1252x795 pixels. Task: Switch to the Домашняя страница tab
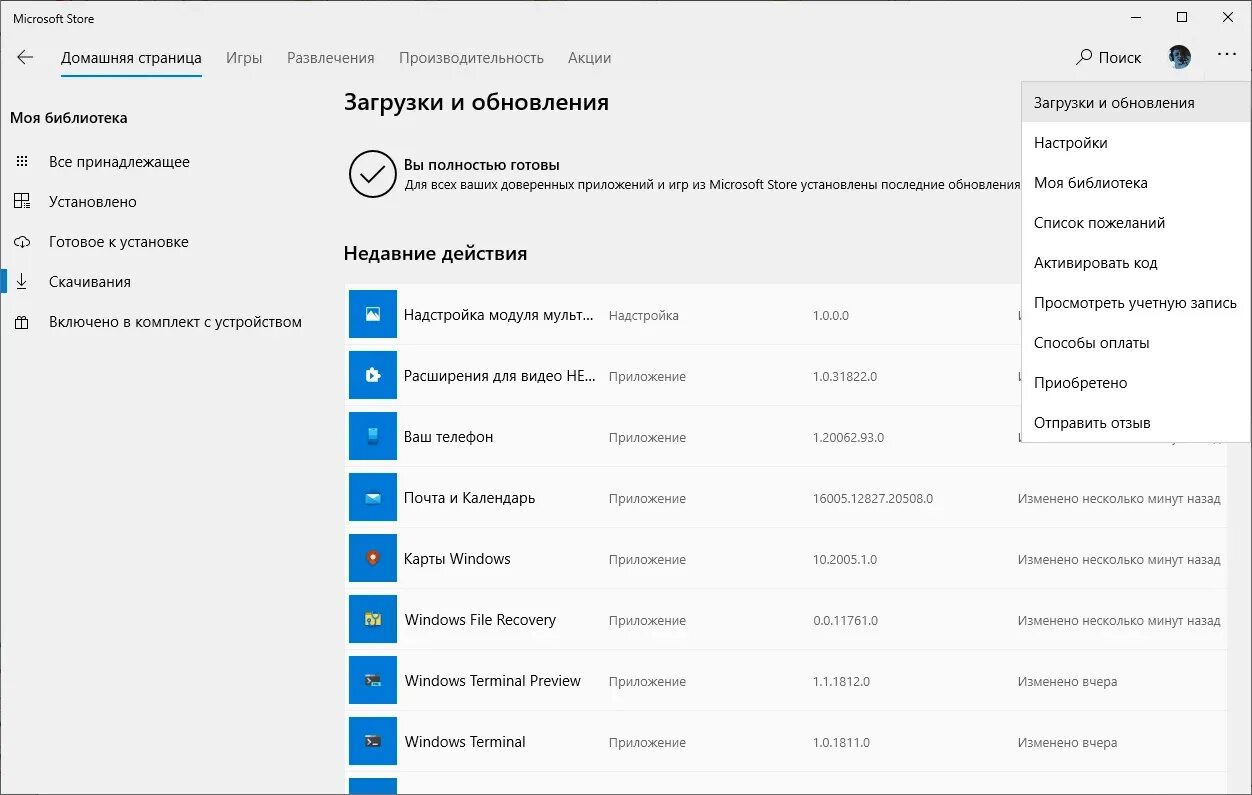131,58
